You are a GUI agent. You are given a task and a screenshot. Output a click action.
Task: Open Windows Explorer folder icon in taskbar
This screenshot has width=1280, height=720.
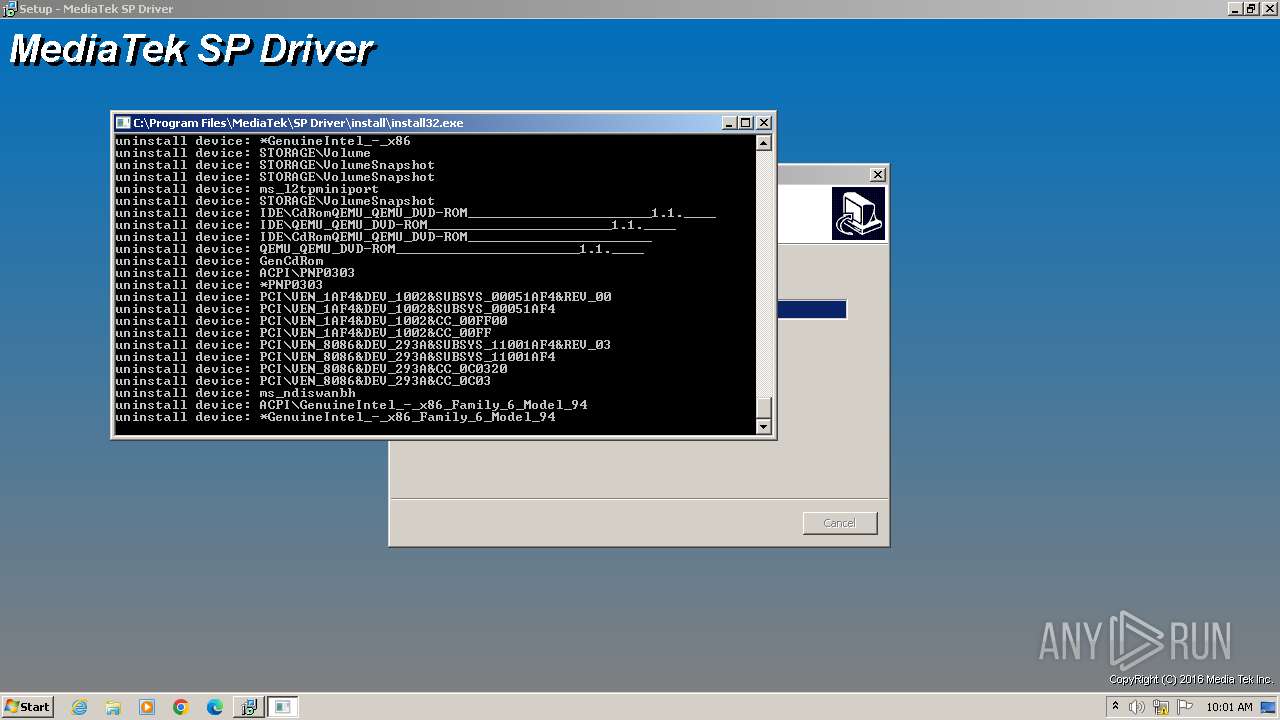point(113,707)
